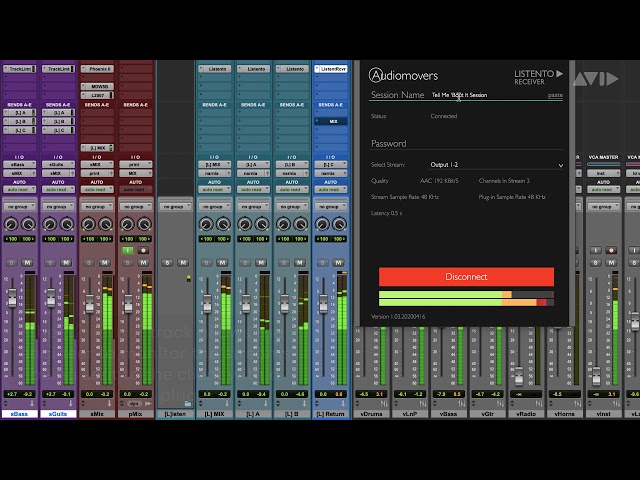Screen dimensions: 640x480
Task: Open the sGuits output path sMIX selector
Action: (x=56, y=173)
